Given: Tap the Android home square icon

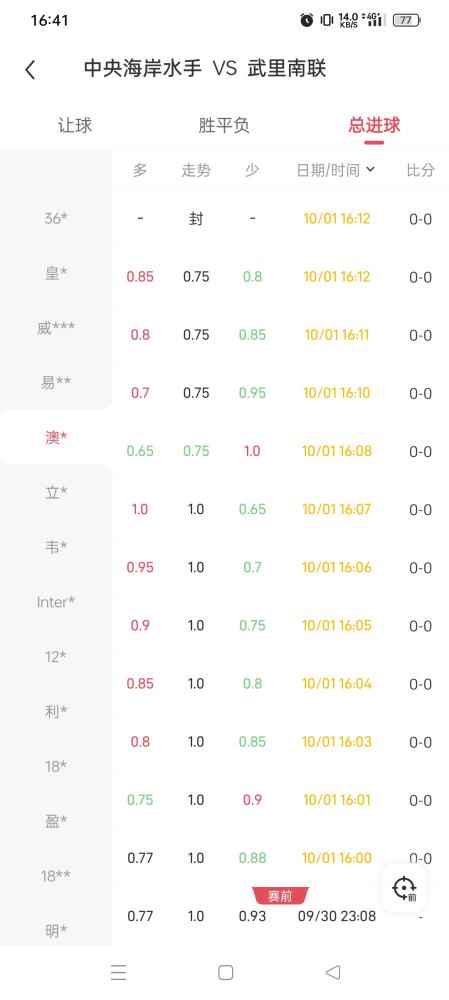Looking at the screenshot, I should point(225,972).
